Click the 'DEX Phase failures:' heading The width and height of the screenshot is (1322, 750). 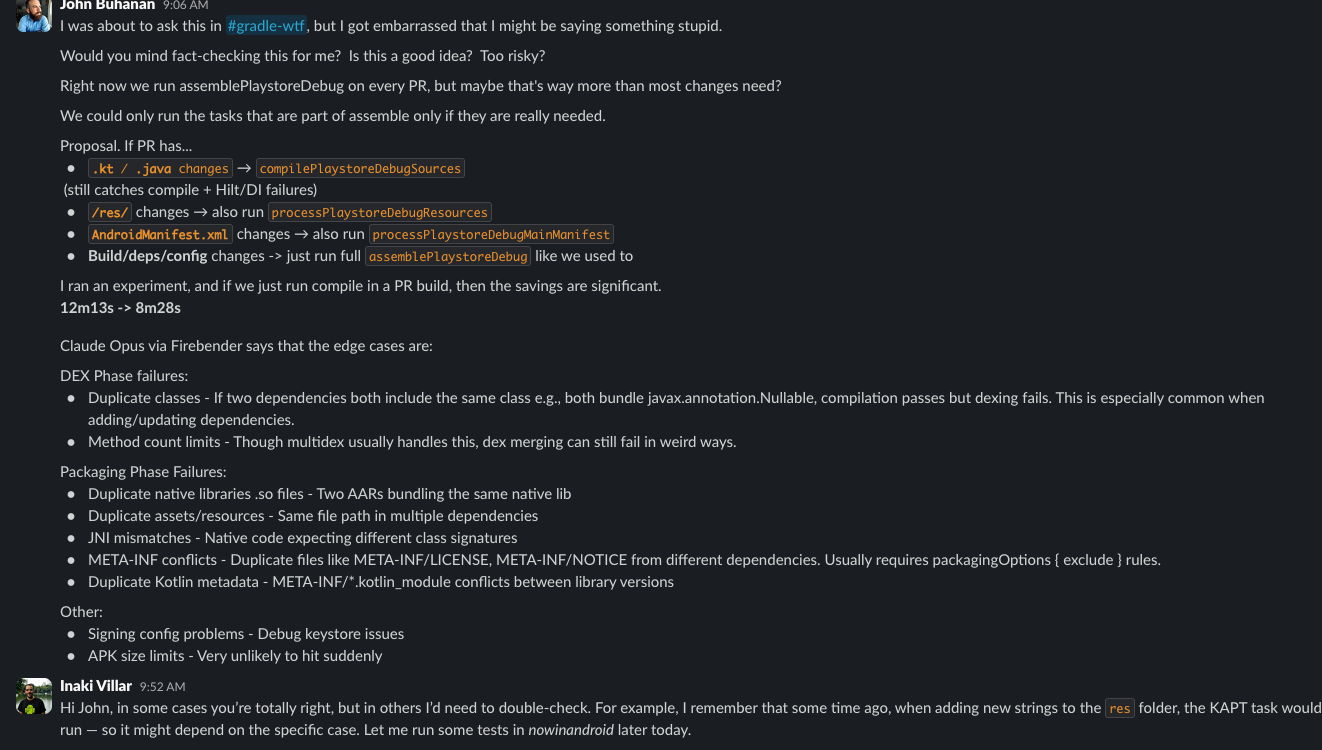coord(124,376)
